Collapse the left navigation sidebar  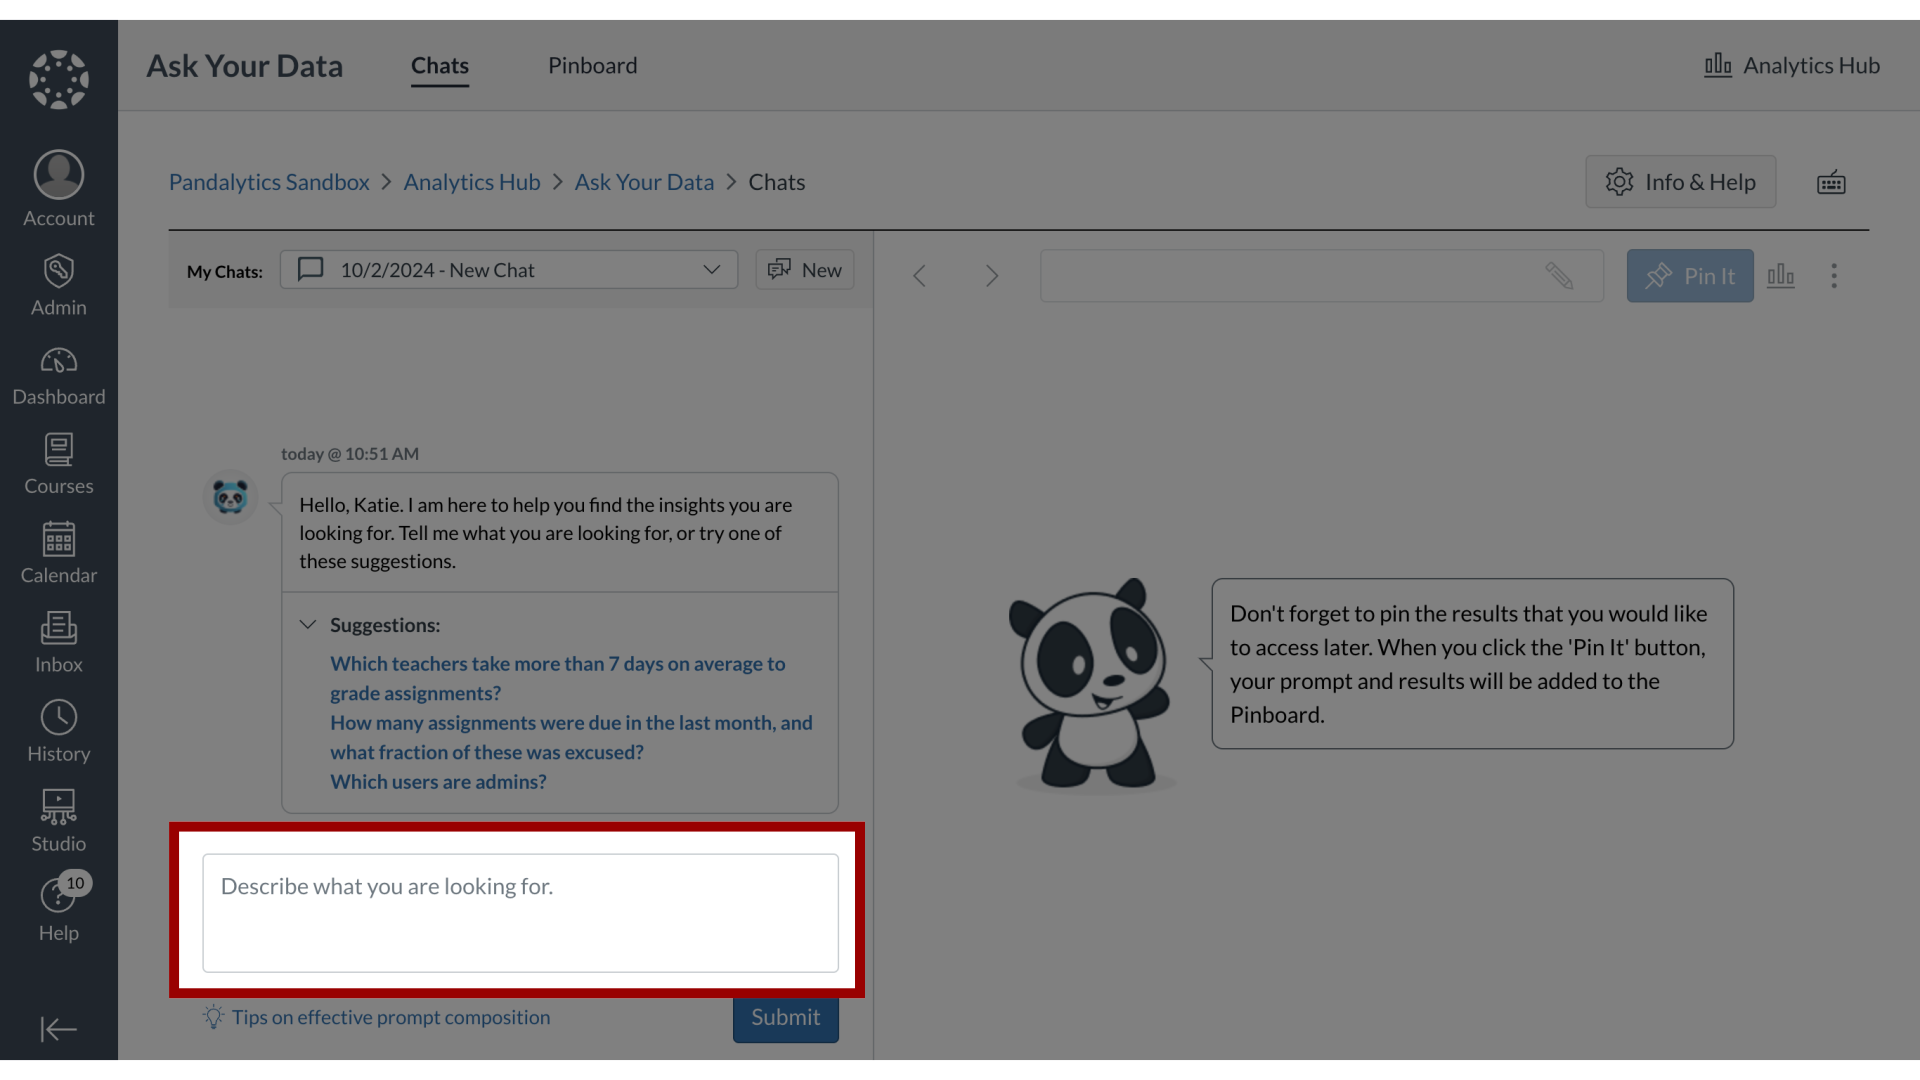[x=58, y=1029]
